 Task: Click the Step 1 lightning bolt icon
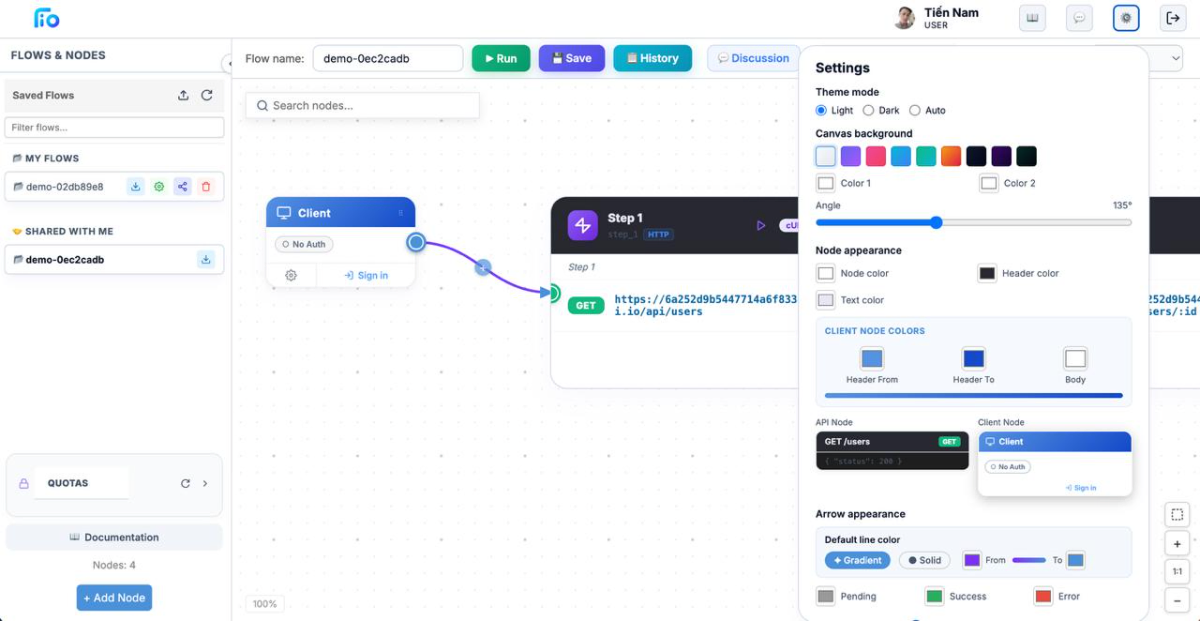click(x=583, y=225)
